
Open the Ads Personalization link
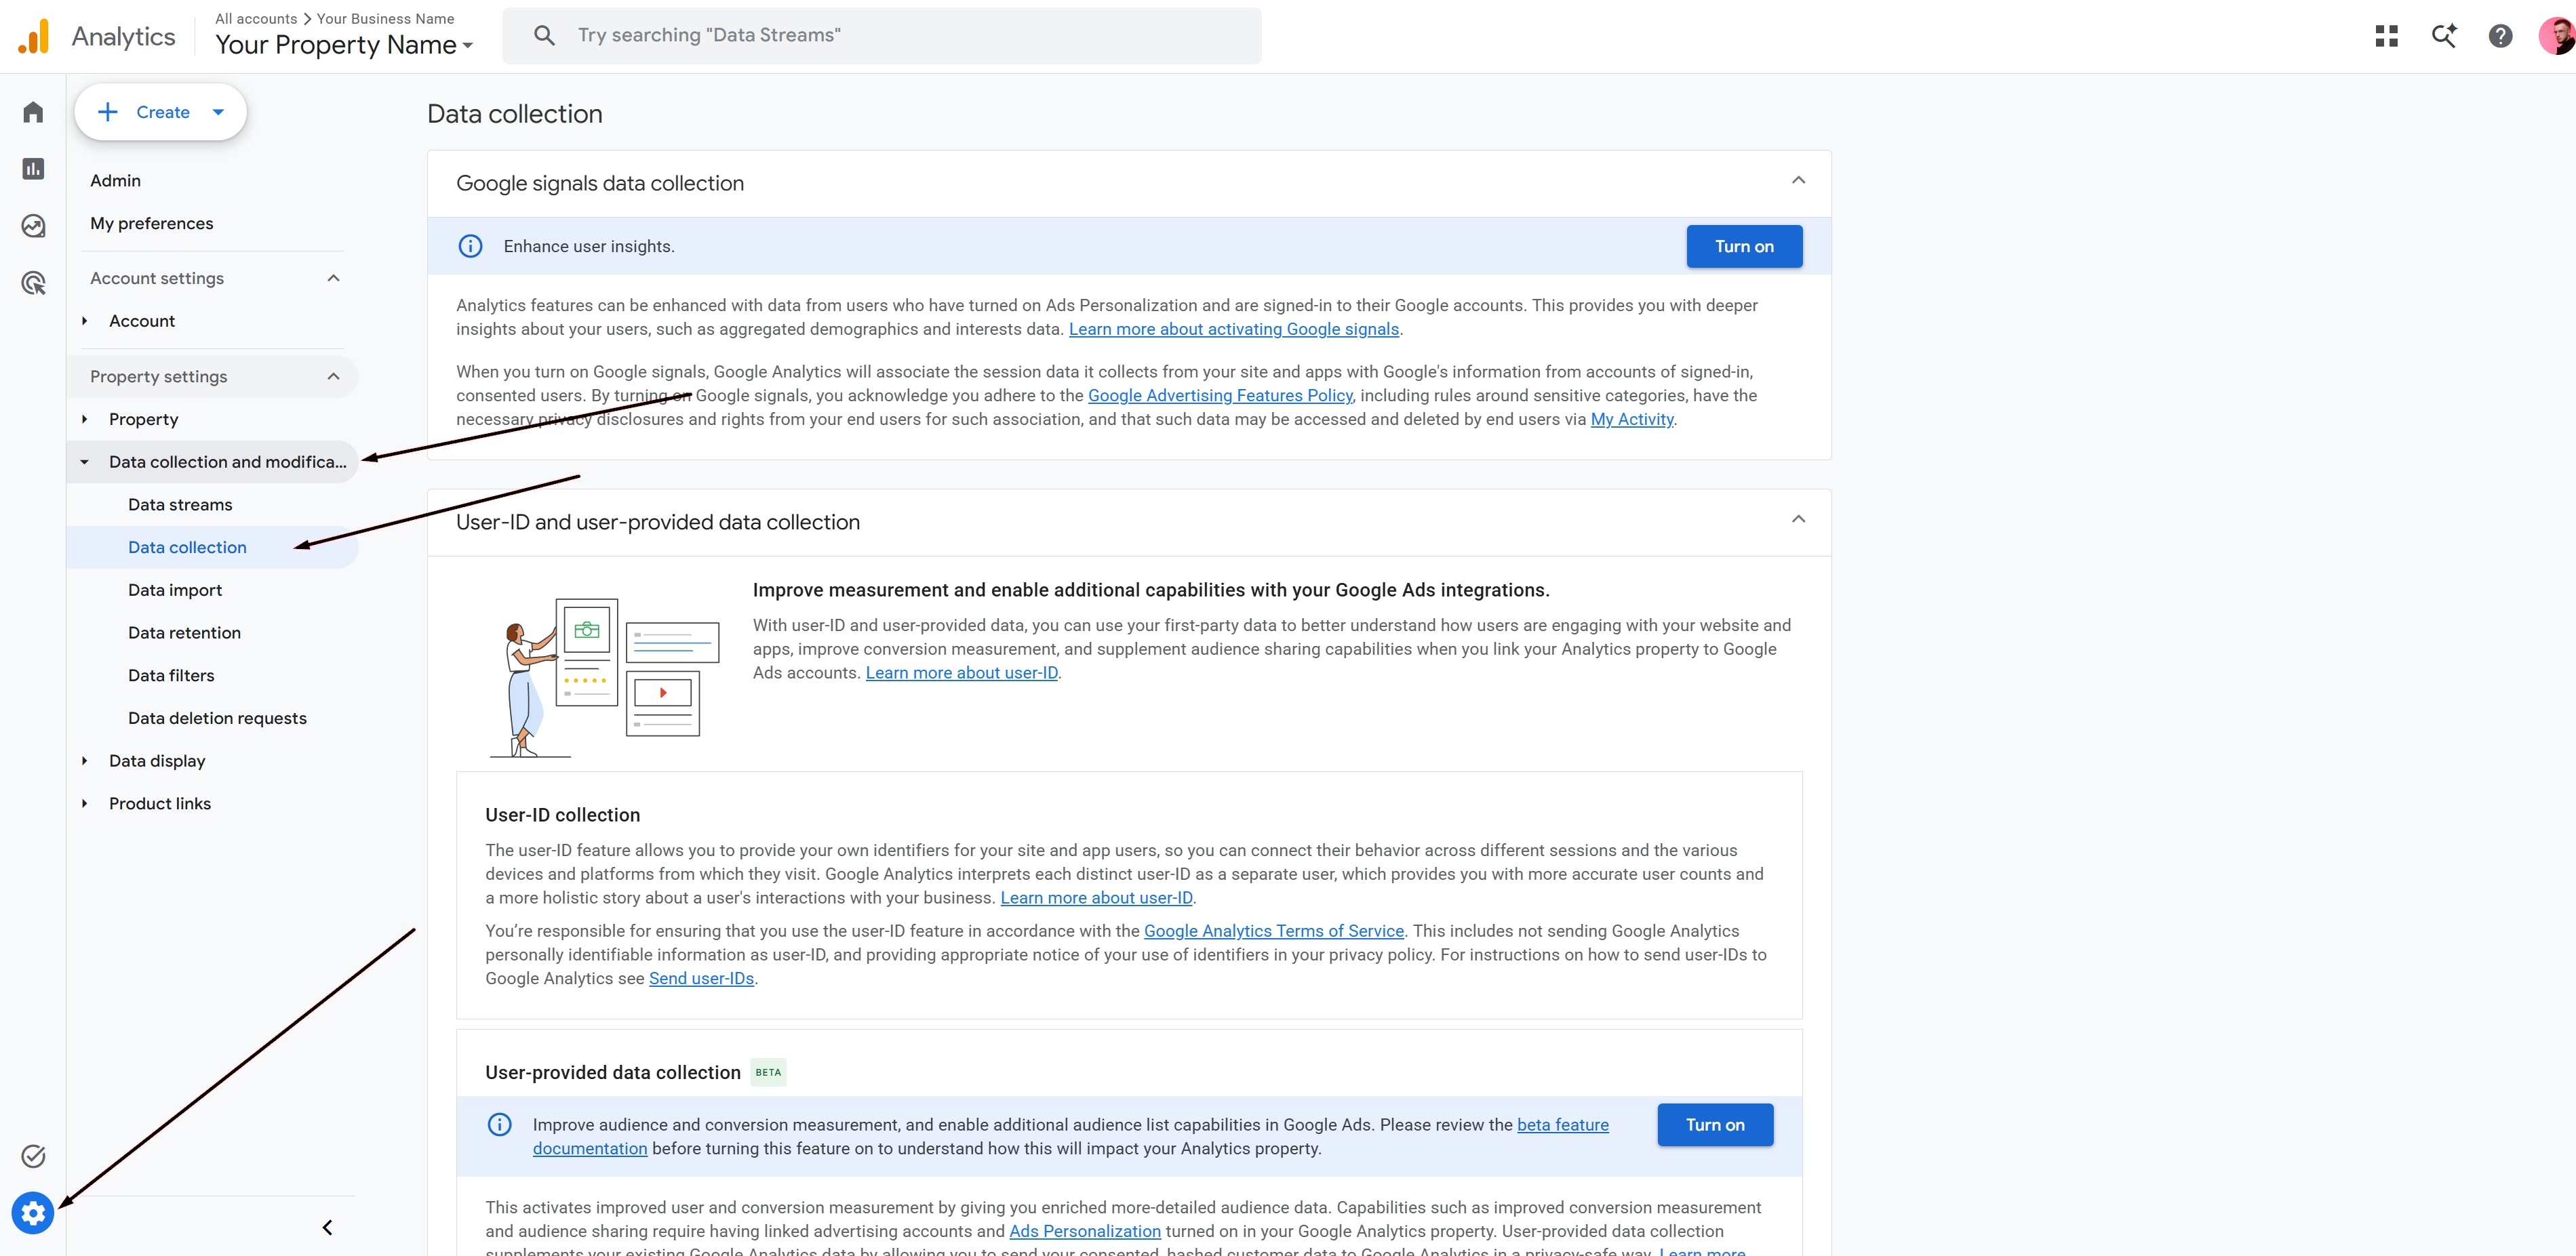coord(1085,1231)
